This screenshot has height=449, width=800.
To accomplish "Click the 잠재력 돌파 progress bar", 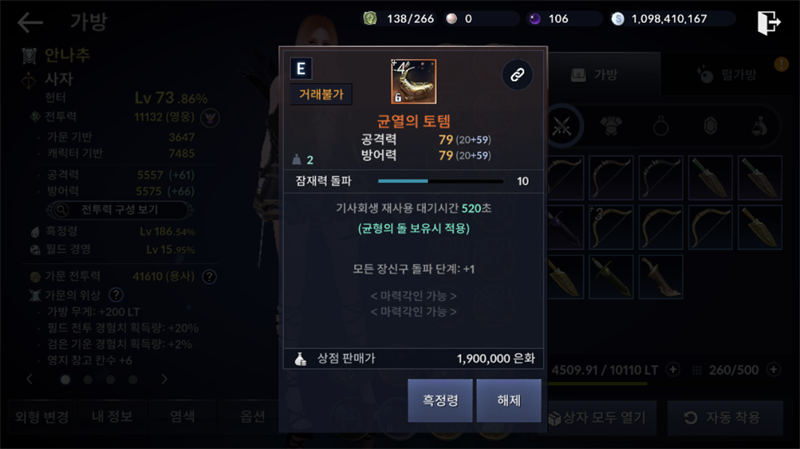I will coord(440,181).
